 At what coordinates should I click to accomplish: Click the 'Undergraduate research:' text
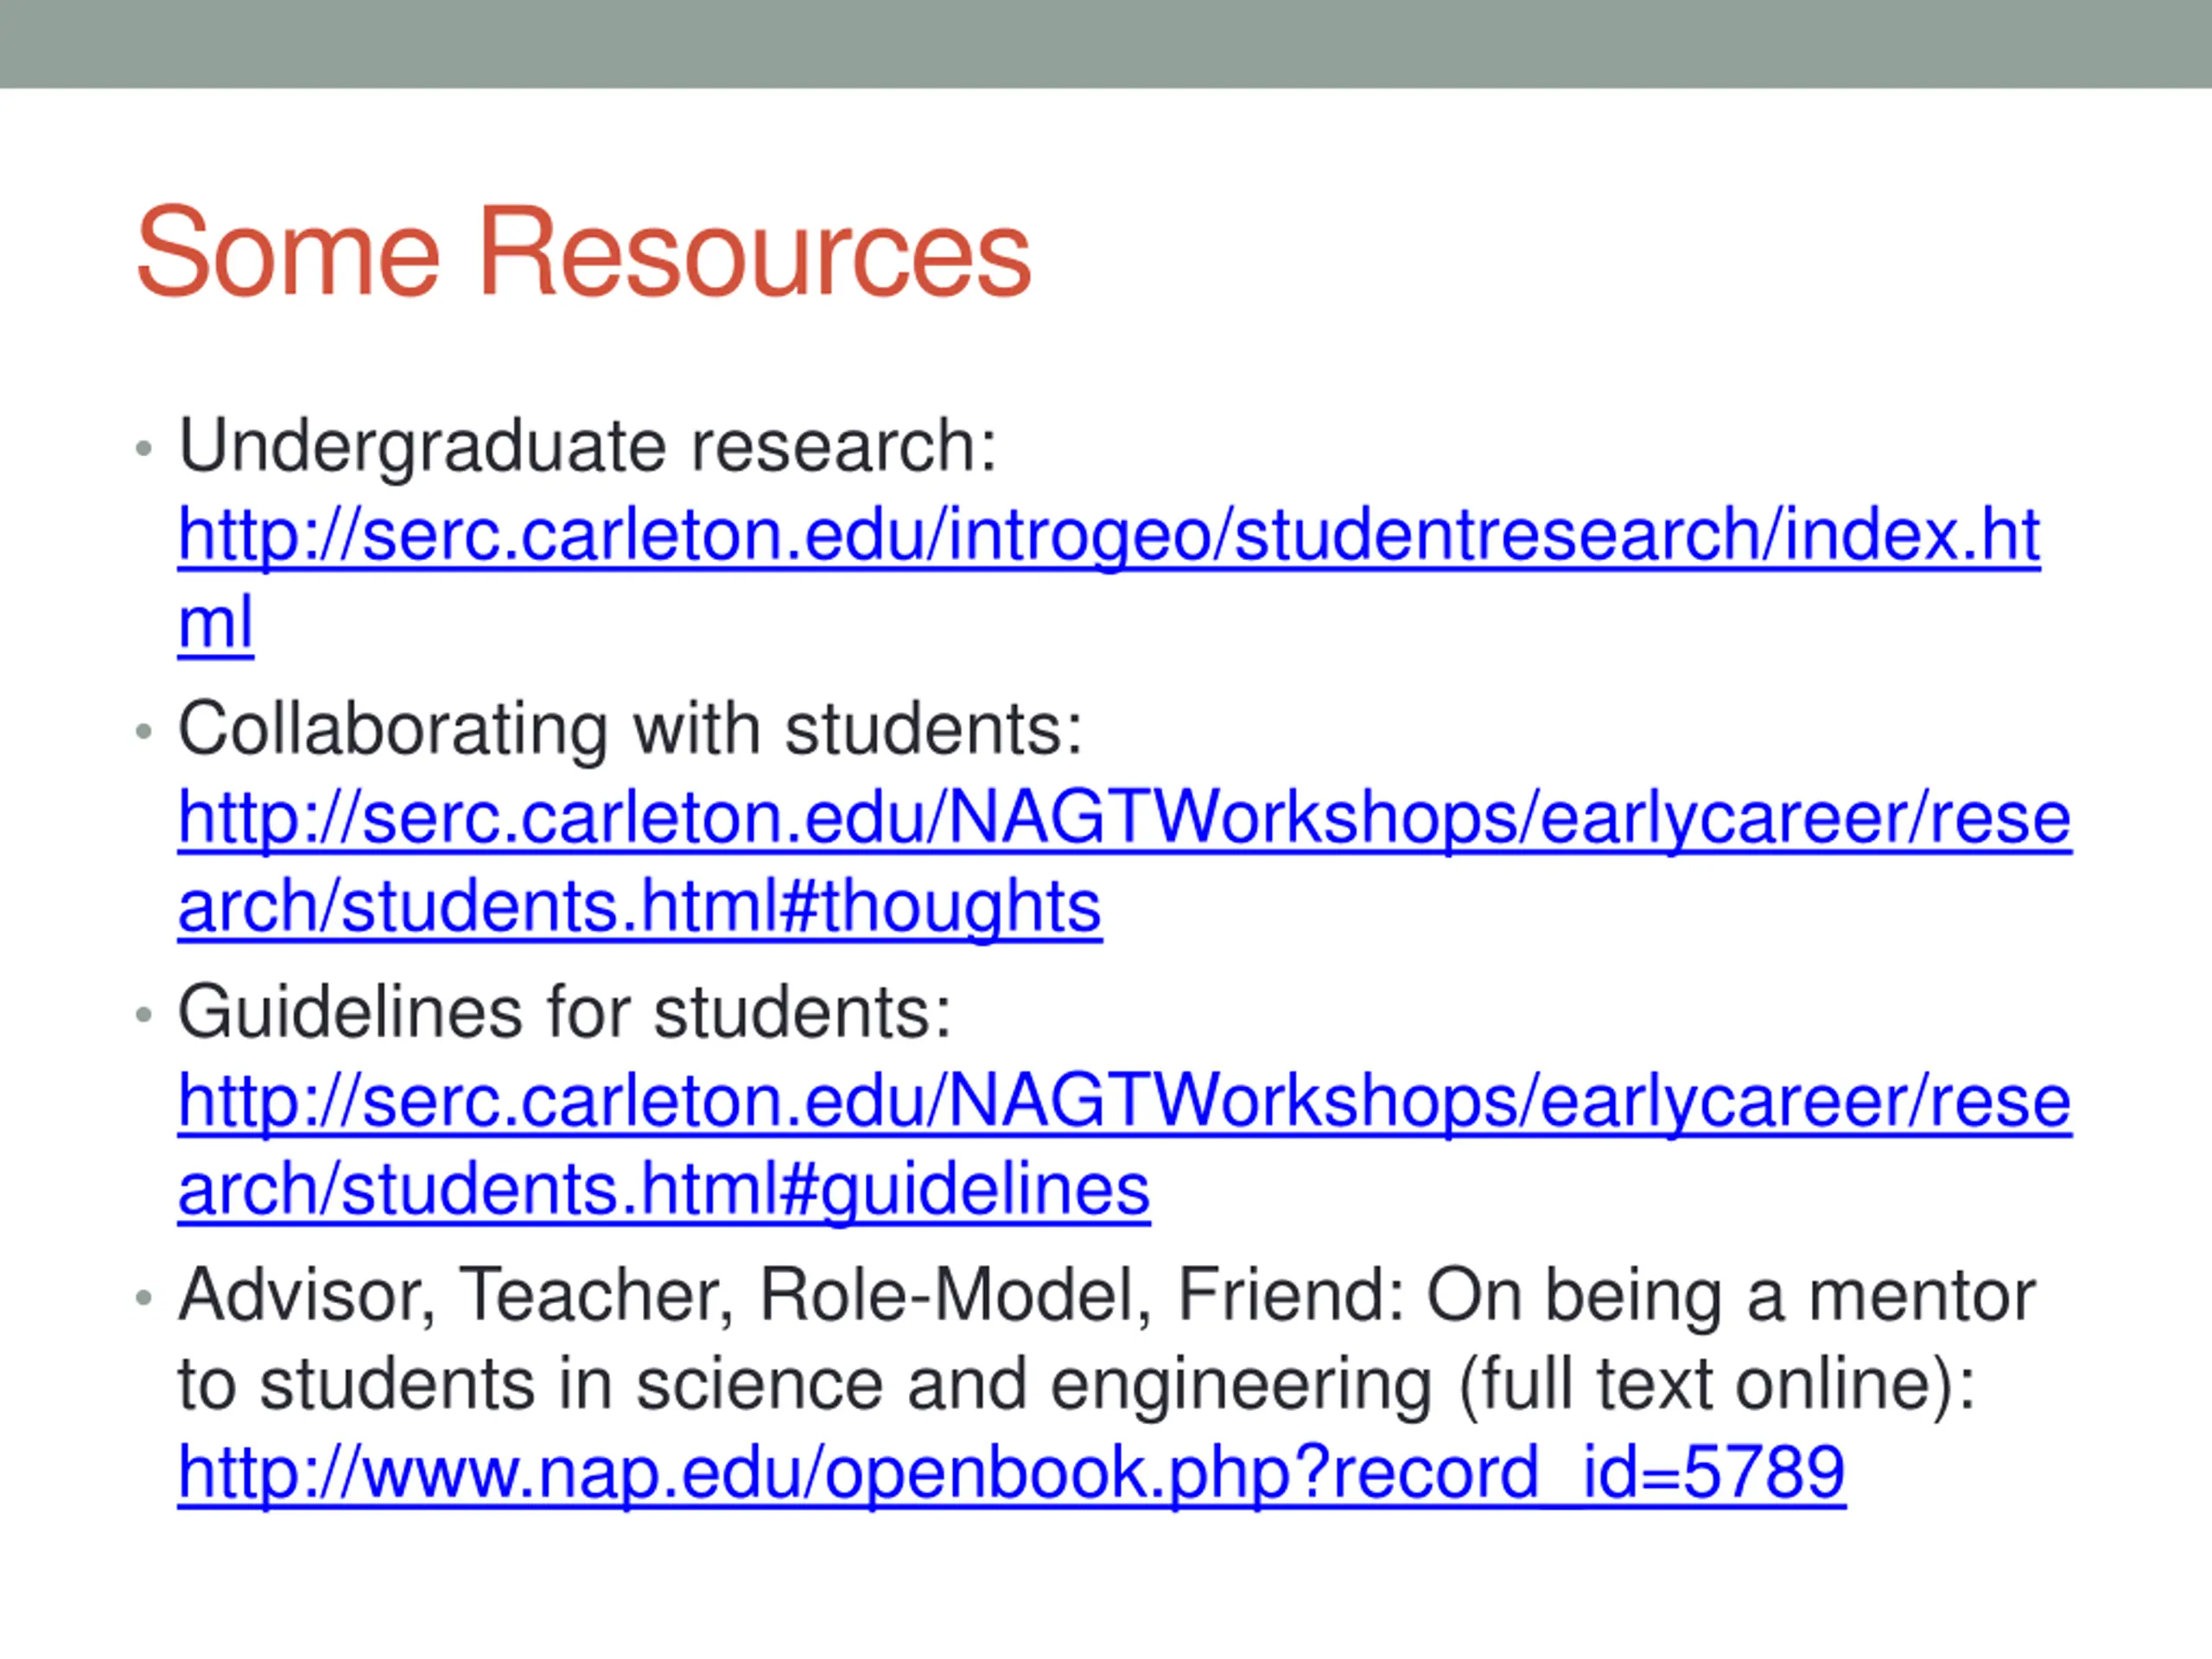click(x=587, y=446)
